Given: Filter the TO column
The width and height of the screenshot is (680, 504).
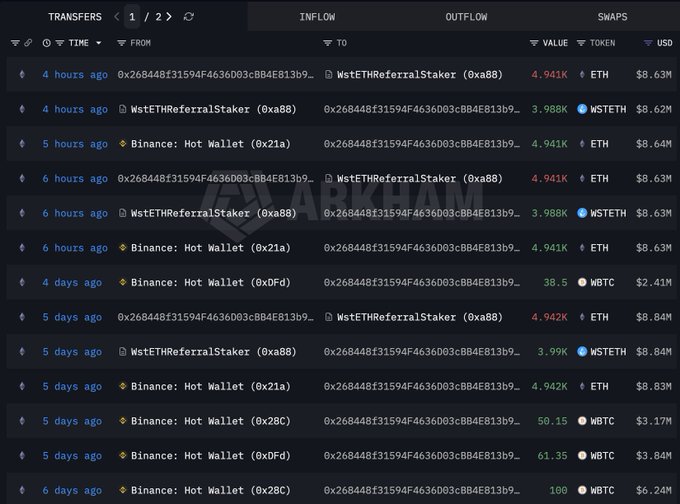Looking at the screenshot, I should pos(327,43).
